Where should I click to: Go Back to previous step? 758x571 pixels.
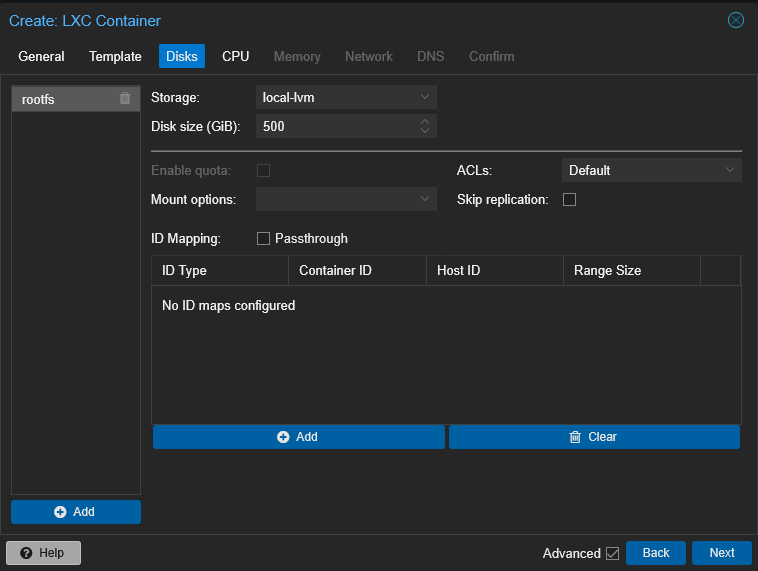[656, 553]
